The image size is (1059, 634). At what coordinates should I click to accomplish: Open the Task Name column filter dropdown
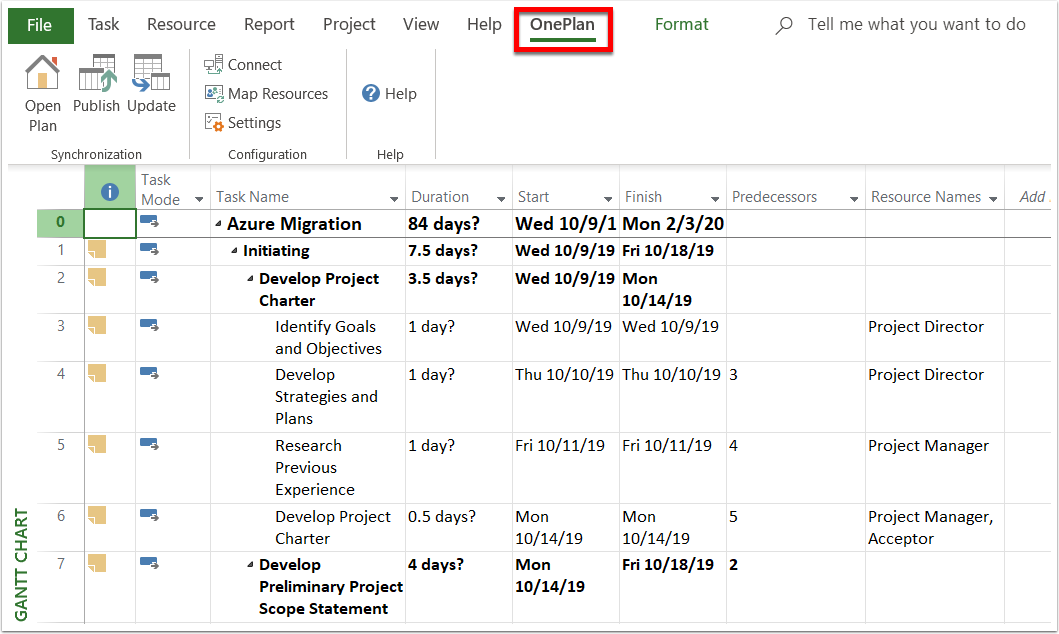point(393,197)
